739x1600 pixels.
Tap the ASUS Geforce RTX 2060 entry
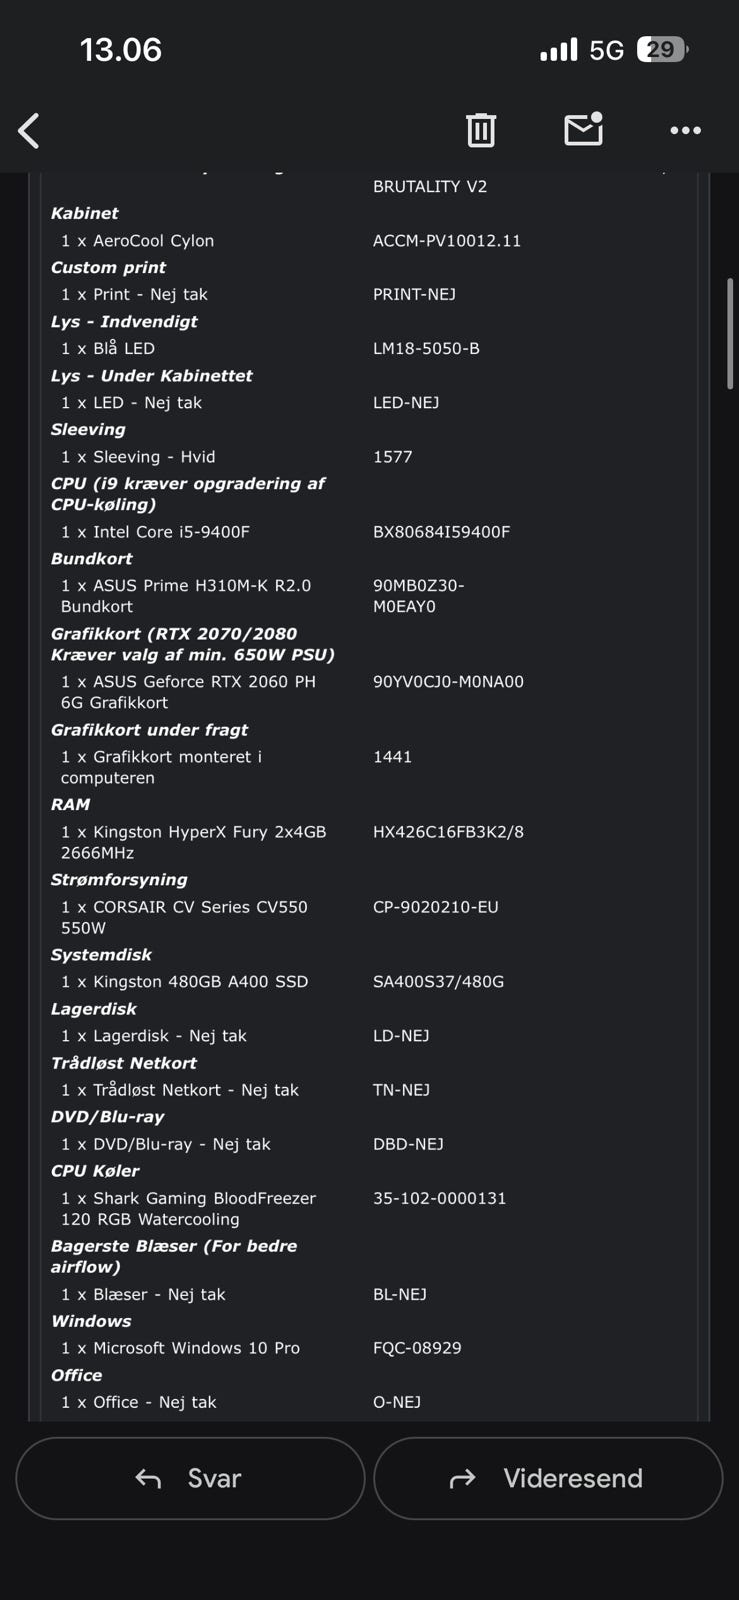pyautogui.click(x=188, y=692)
